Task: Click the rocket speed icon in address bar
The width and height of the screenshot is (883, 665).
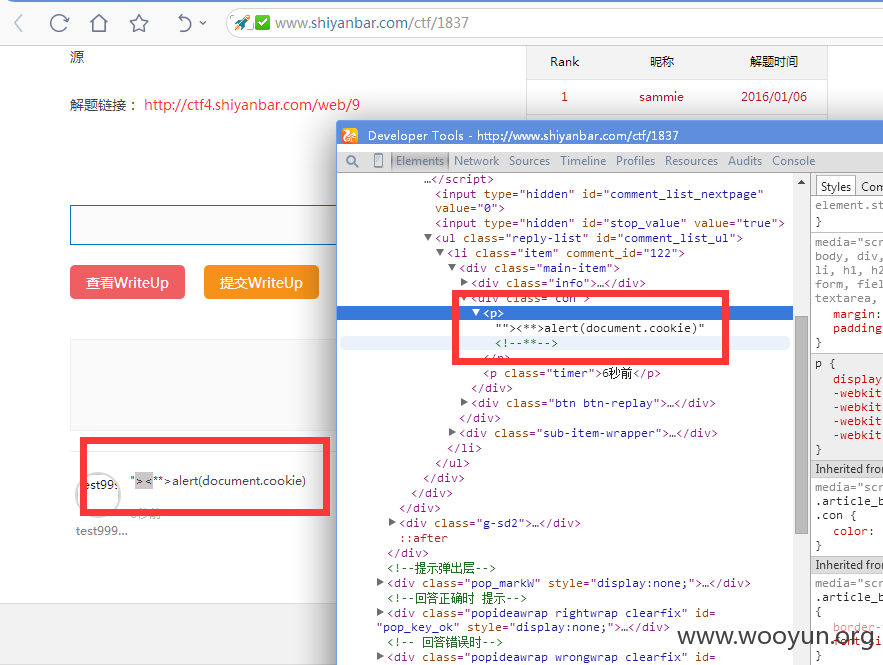Action: [x=242, y=23]
